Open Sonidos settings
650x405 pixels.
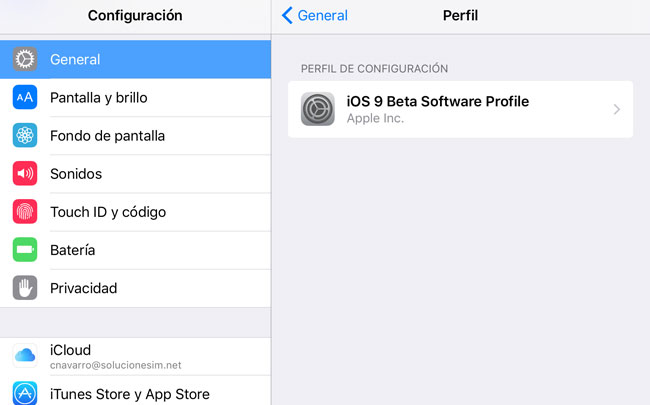[136, 174]
